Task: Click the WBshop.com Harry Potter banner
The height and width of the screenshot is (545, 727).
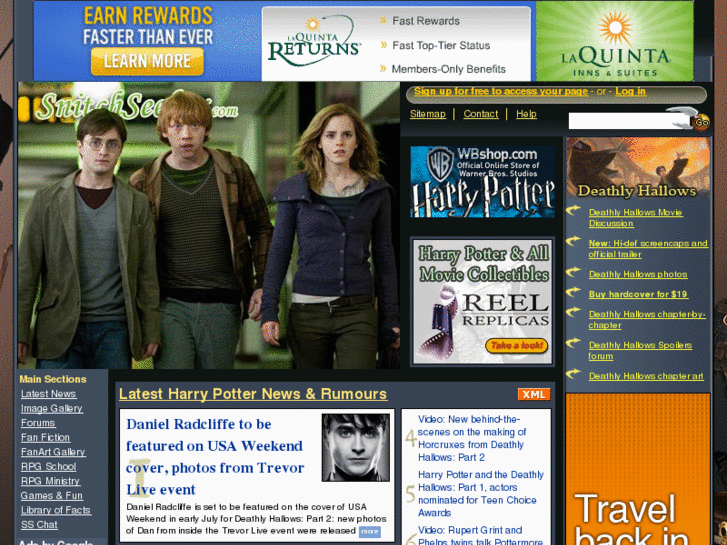Action: point(482,181)
